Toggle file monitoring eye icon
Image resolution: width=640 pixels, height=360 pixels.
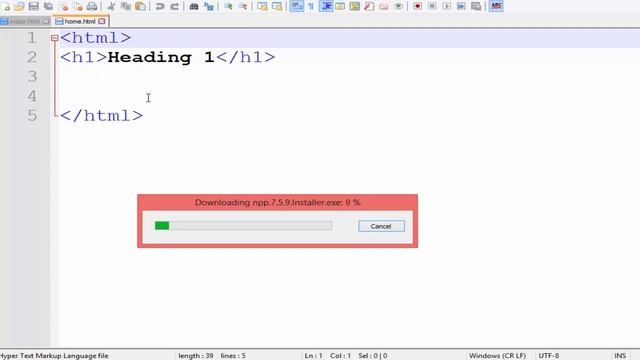click(x=398, y=6)
